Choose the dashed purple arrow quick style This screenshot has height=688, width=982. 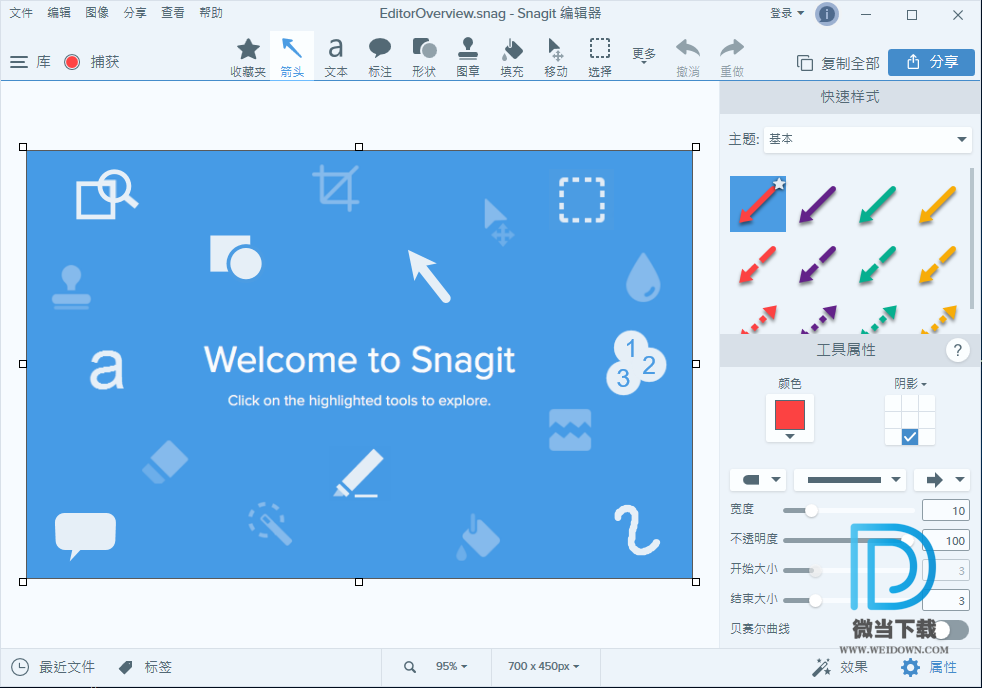pos(818,264)
